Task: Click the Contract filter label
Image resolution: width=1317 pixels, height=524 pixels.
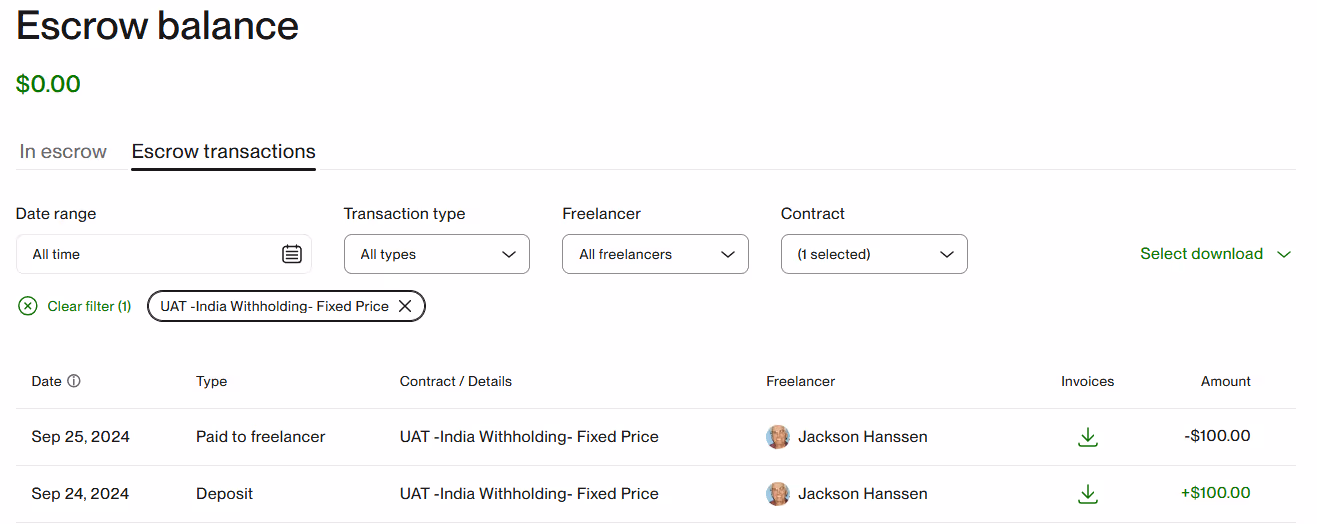Action: click(813, 214)
